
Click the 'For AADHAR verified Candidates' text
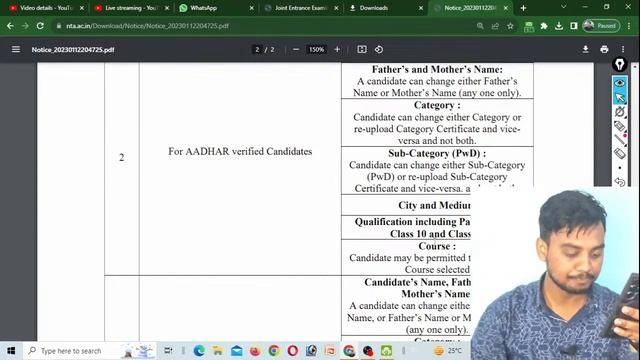[x=240, y=151]
